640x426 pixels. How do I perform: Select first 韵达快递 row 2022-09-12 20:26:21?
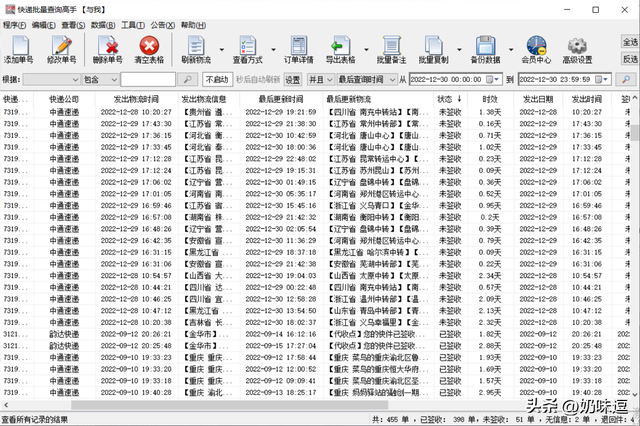pyautogui.click(x=316, y=334)
